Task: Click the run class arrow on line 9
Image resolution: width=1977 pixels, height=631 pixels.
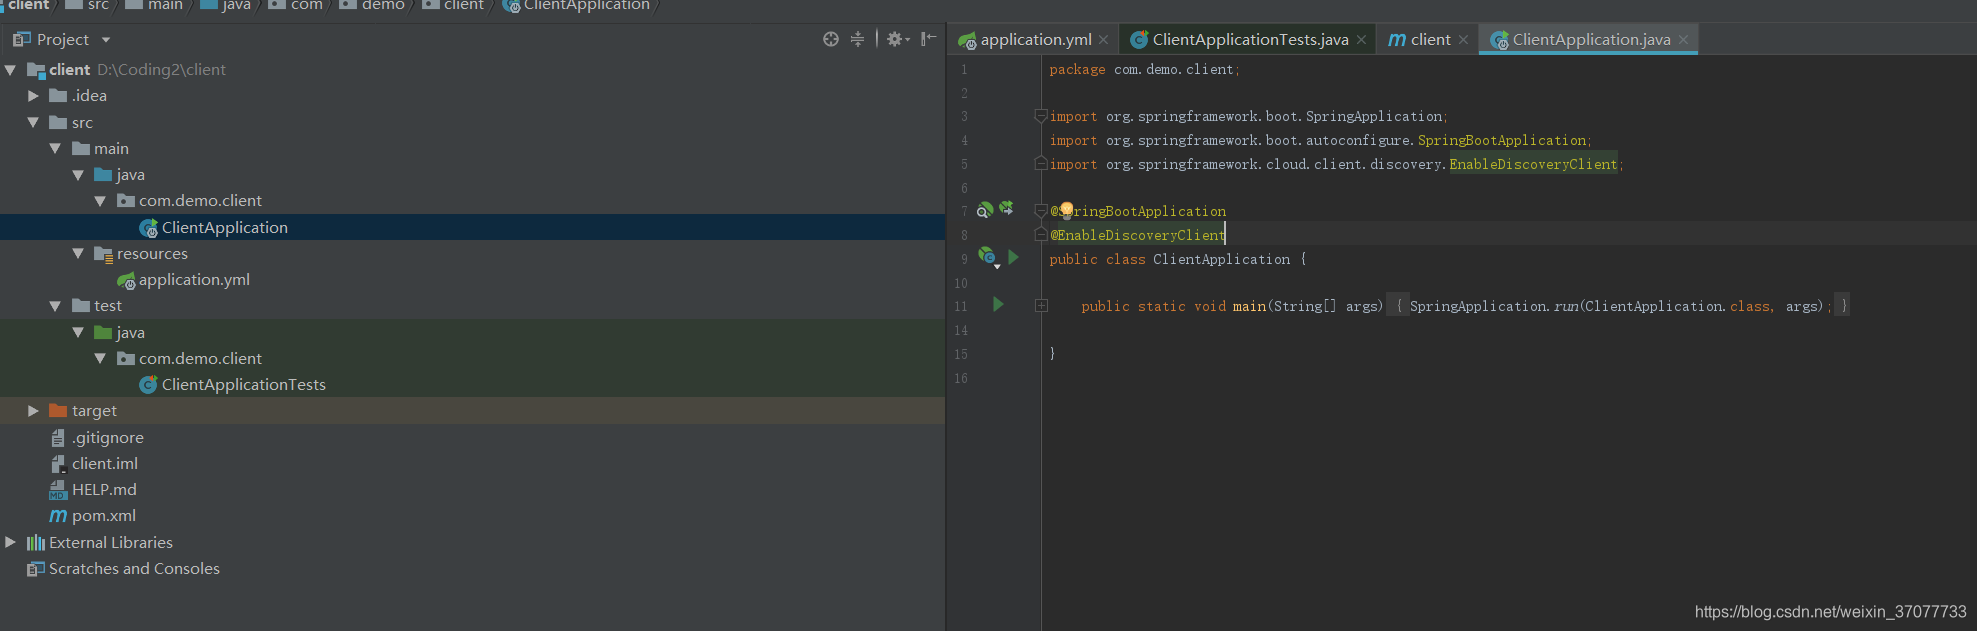Action: tap(1013, 257)
